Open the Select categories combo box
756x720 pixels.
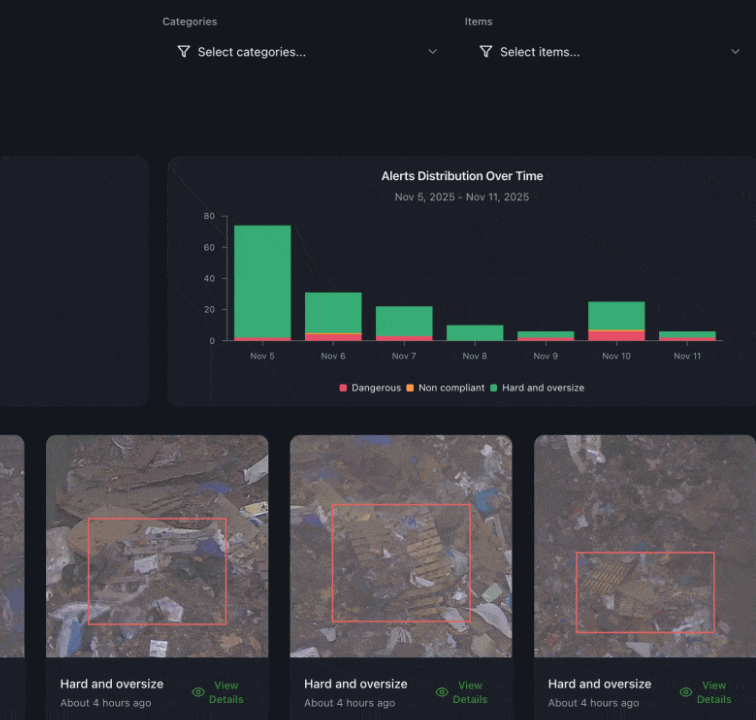coord(300,52)
